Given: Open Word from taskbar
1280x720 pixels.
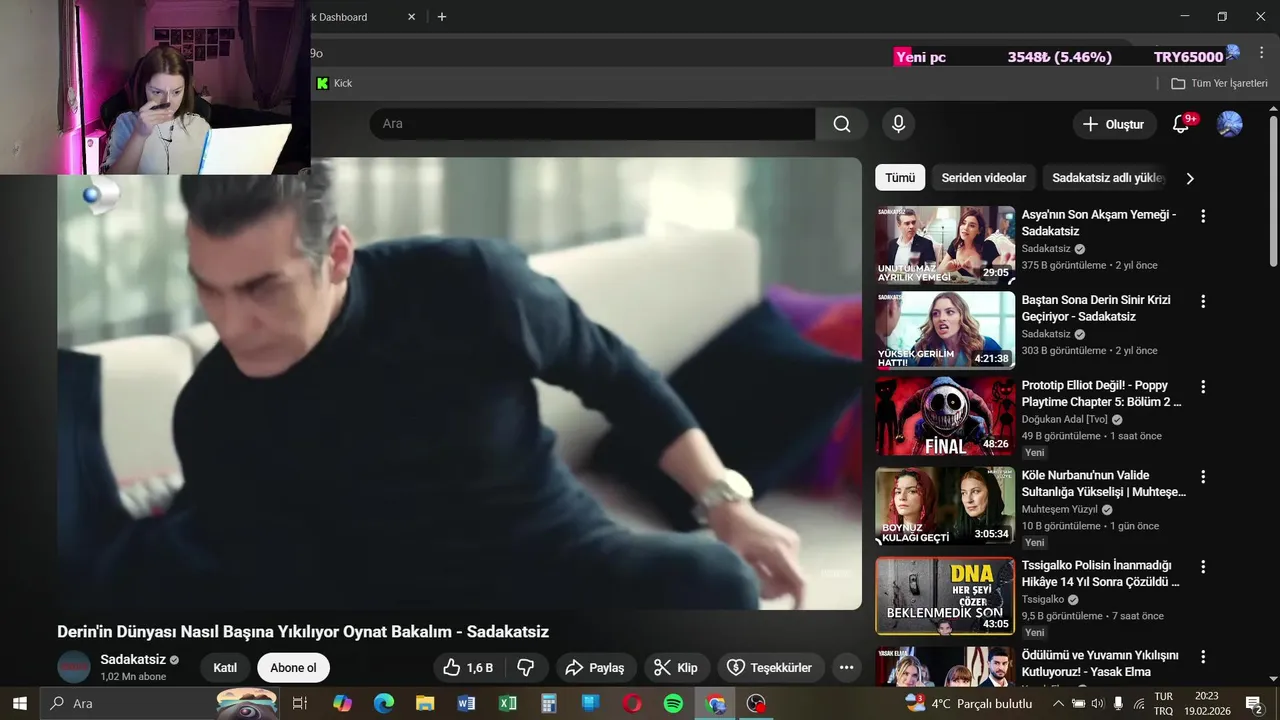Looking at the screenshot, I should (466, 703).
